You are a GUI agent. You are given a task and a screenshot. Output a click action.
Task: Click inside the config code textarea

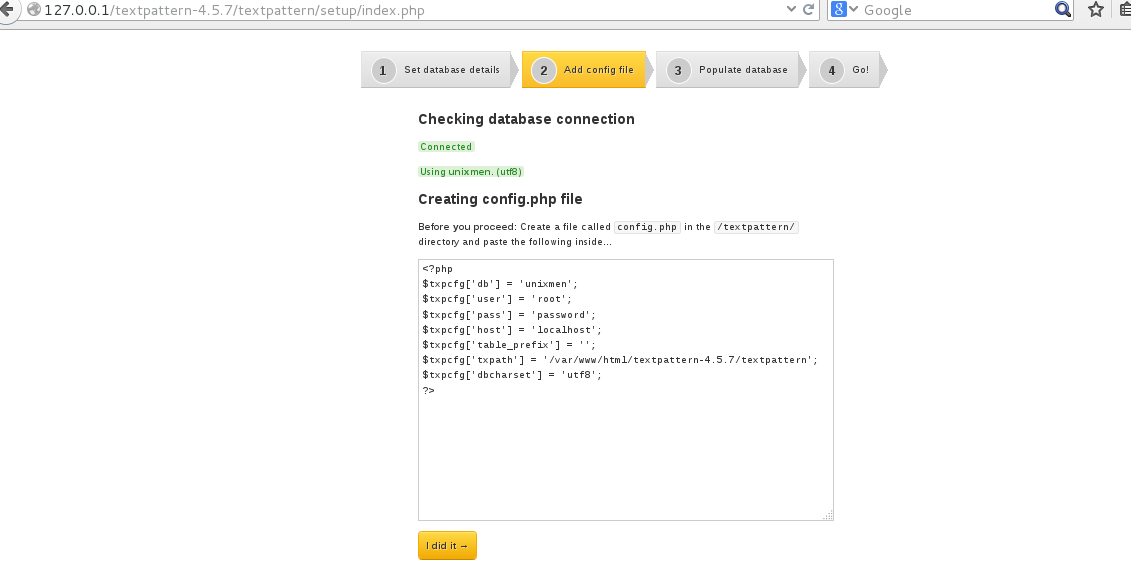pyautogui.click(x=626, y=390)
